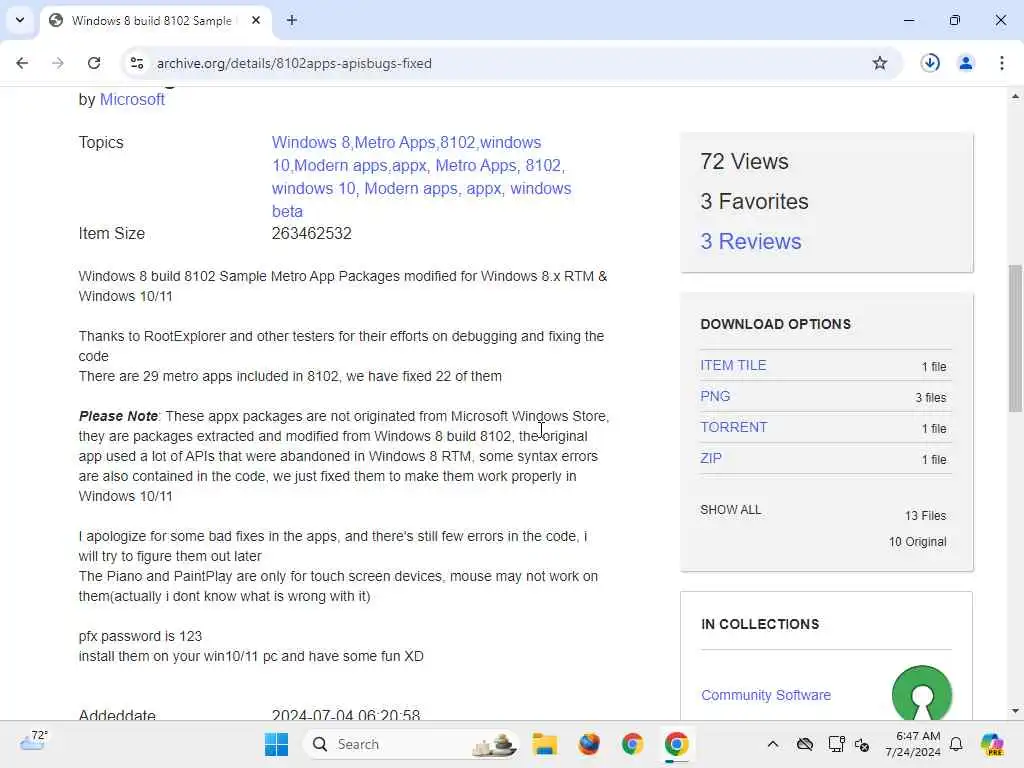
Task: Click SHOW ALL download files
Action: pos(730,510)
